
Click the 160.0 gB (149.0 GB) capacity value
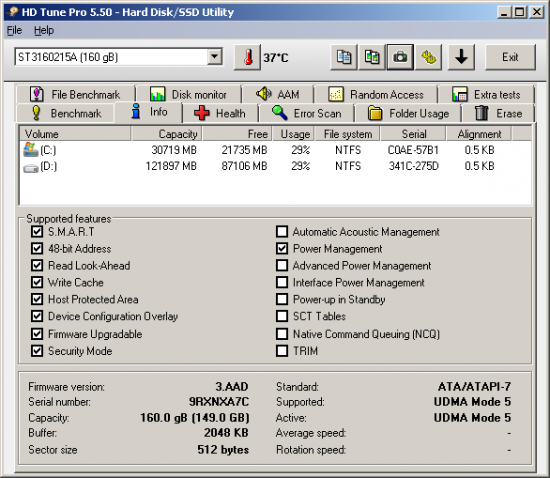pyautogui.click(x=195, y=418)
